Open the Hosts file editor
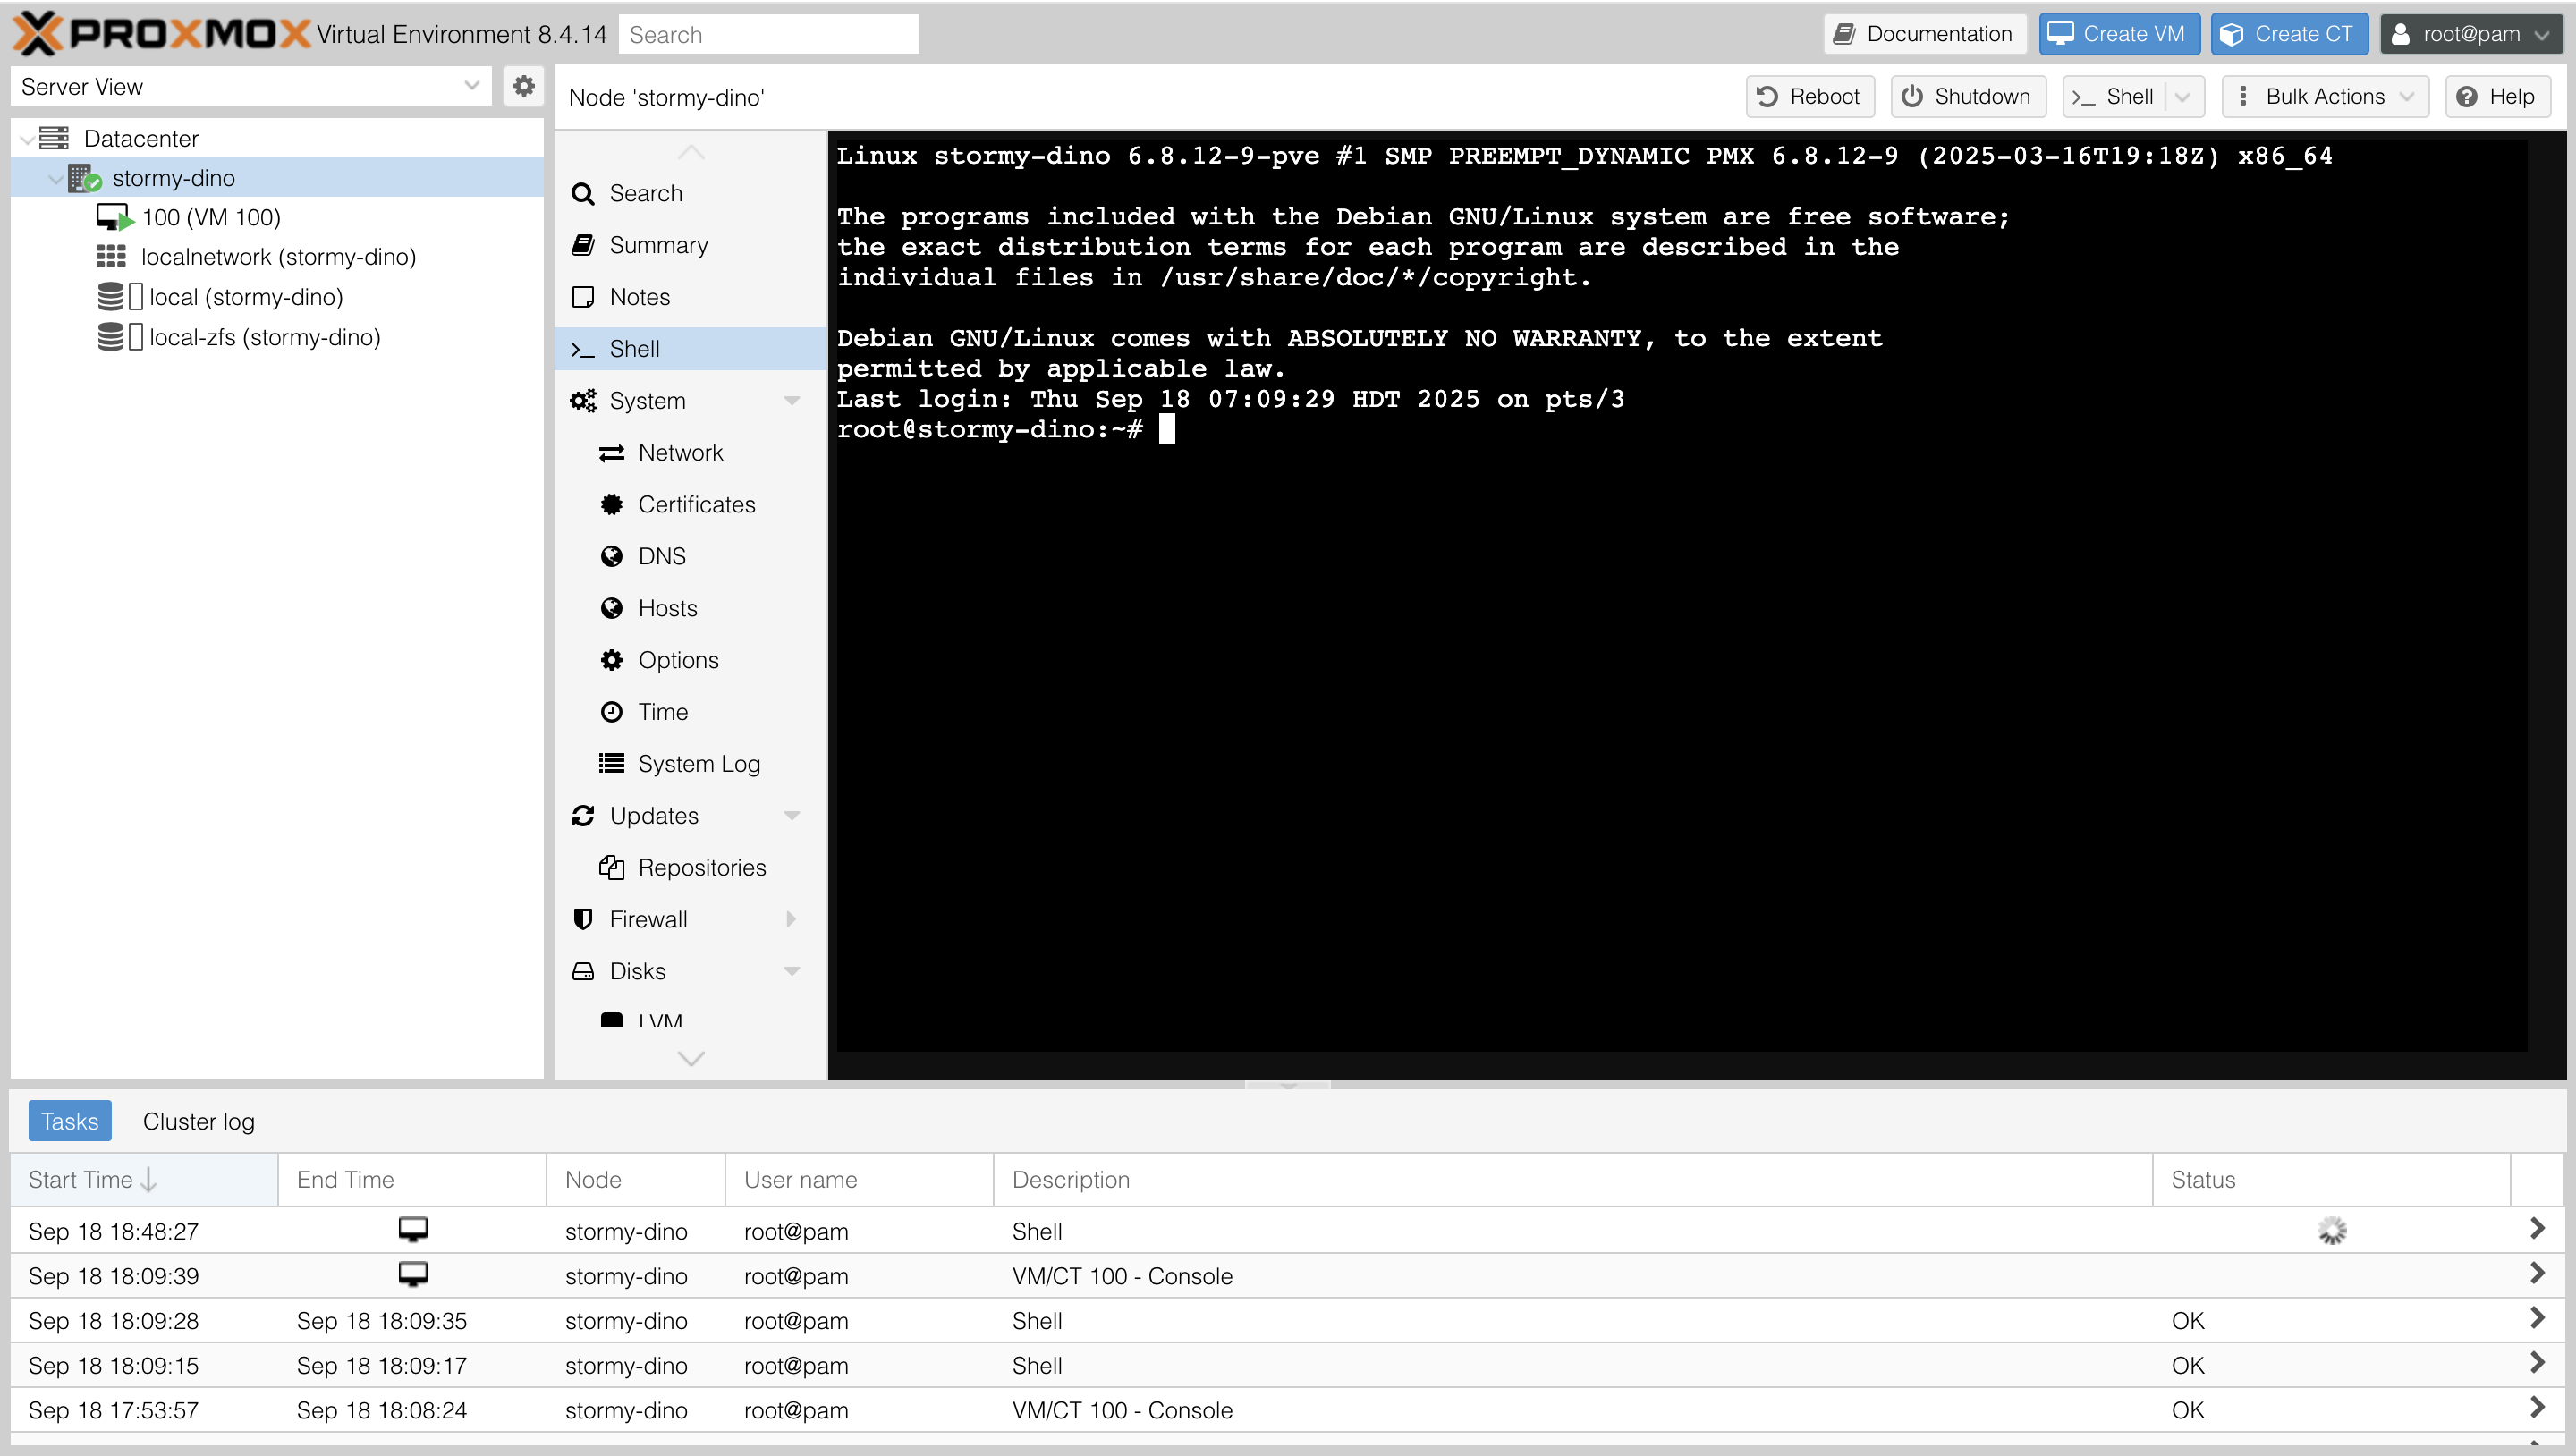This screenshot has height=1456, width=2576. [x=667, y=607]
